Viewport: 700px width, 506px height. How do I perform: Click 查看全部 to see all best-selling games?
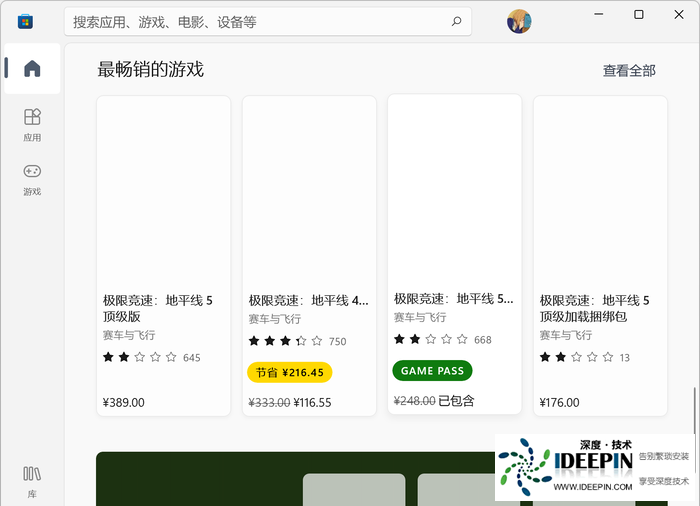pos(629,71)
